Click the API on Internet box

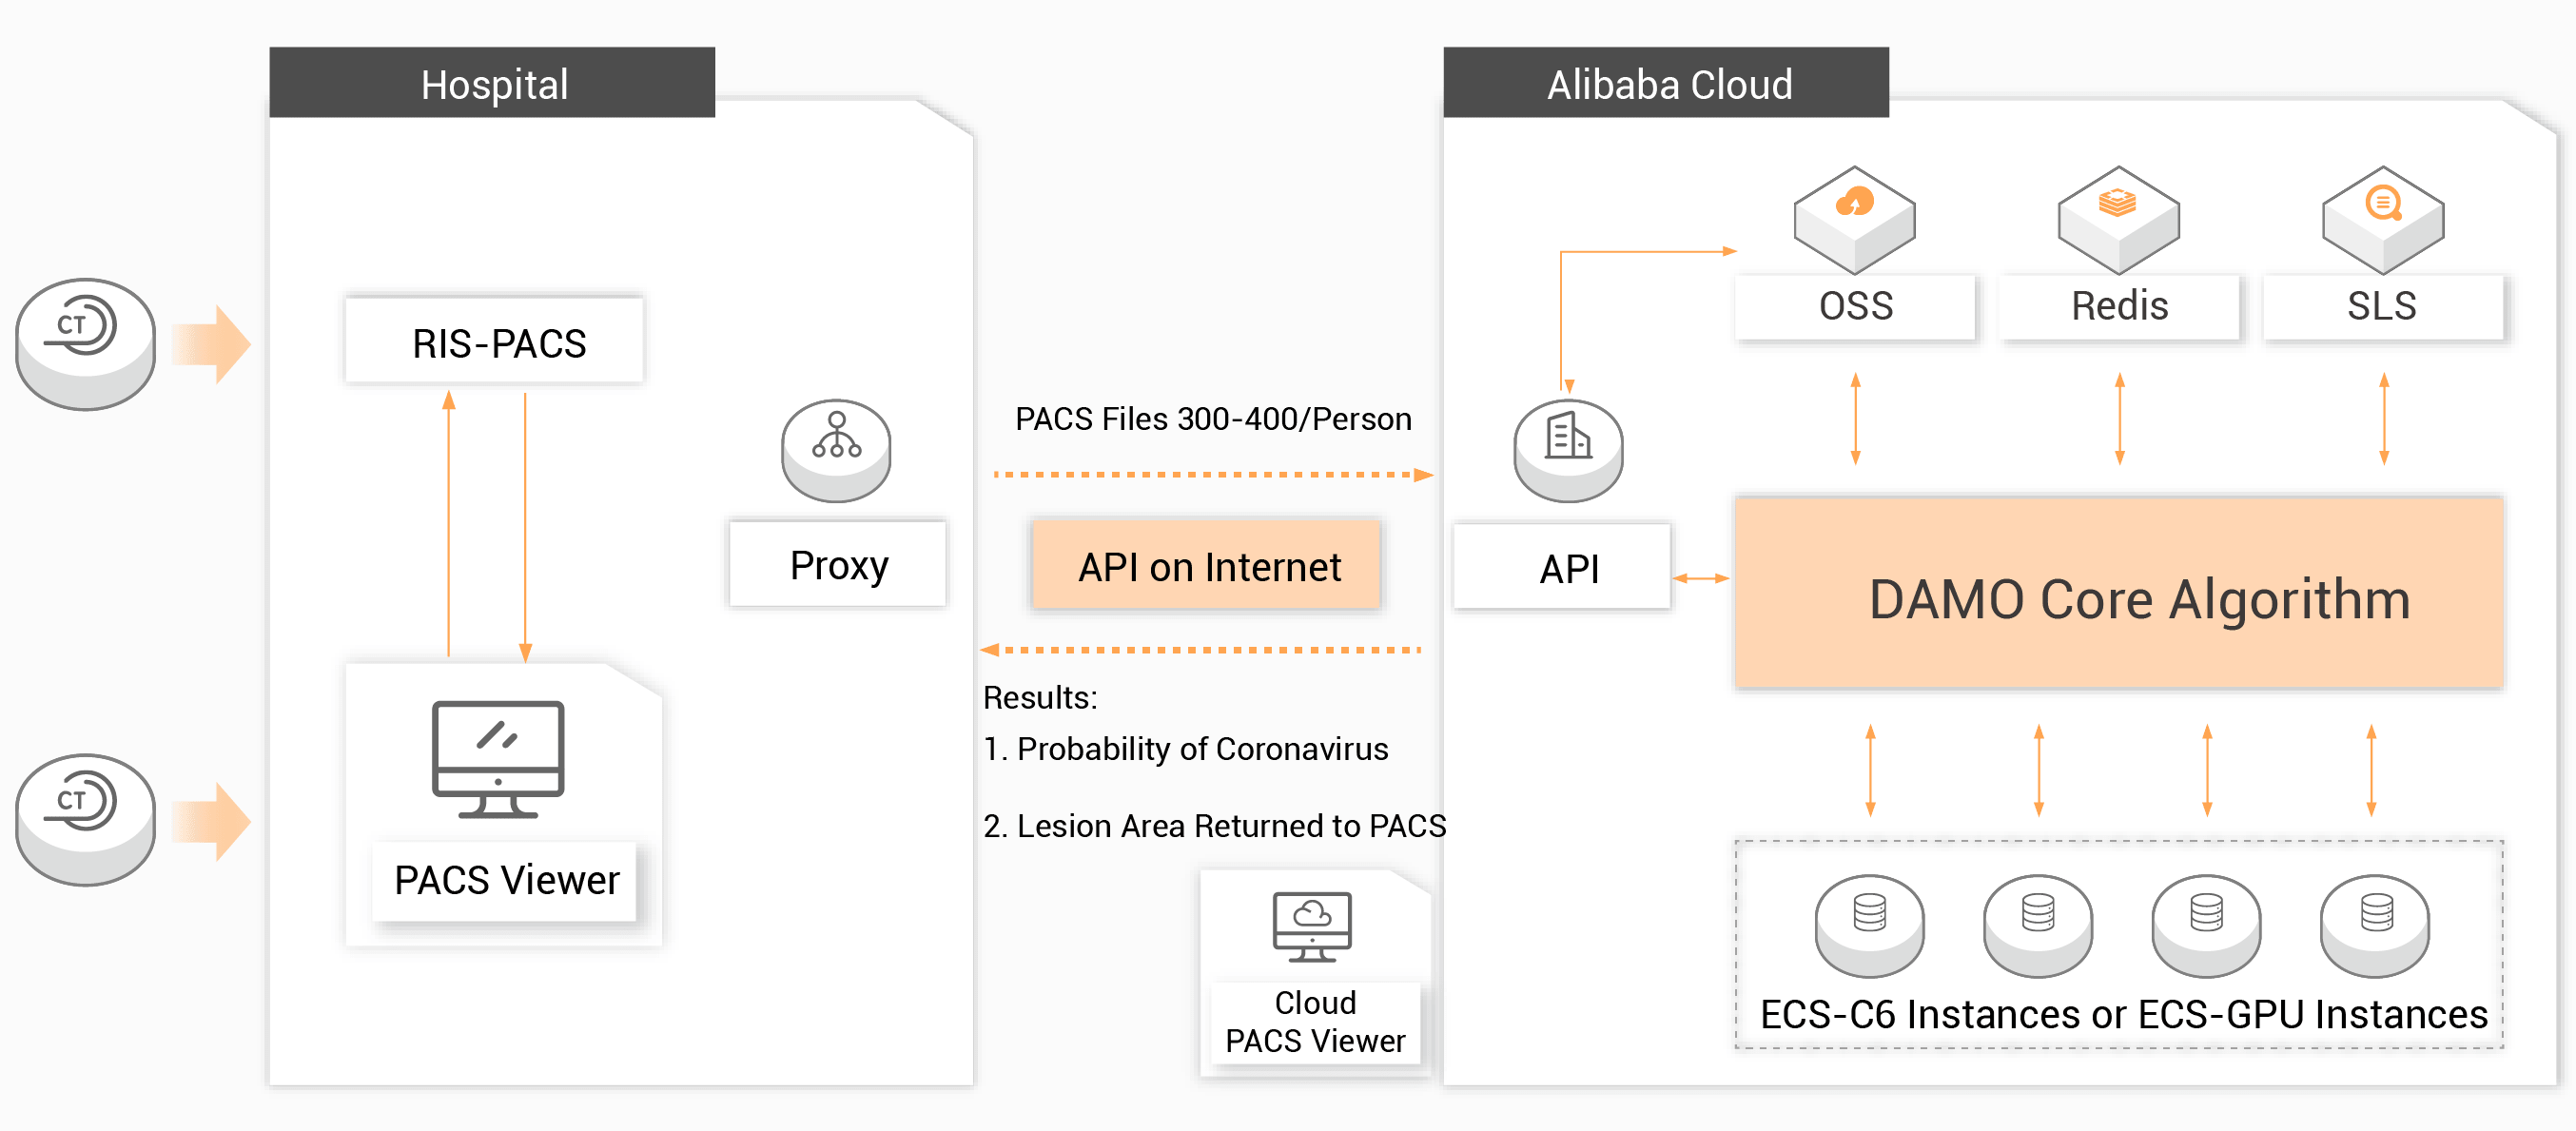[1208, 566]
